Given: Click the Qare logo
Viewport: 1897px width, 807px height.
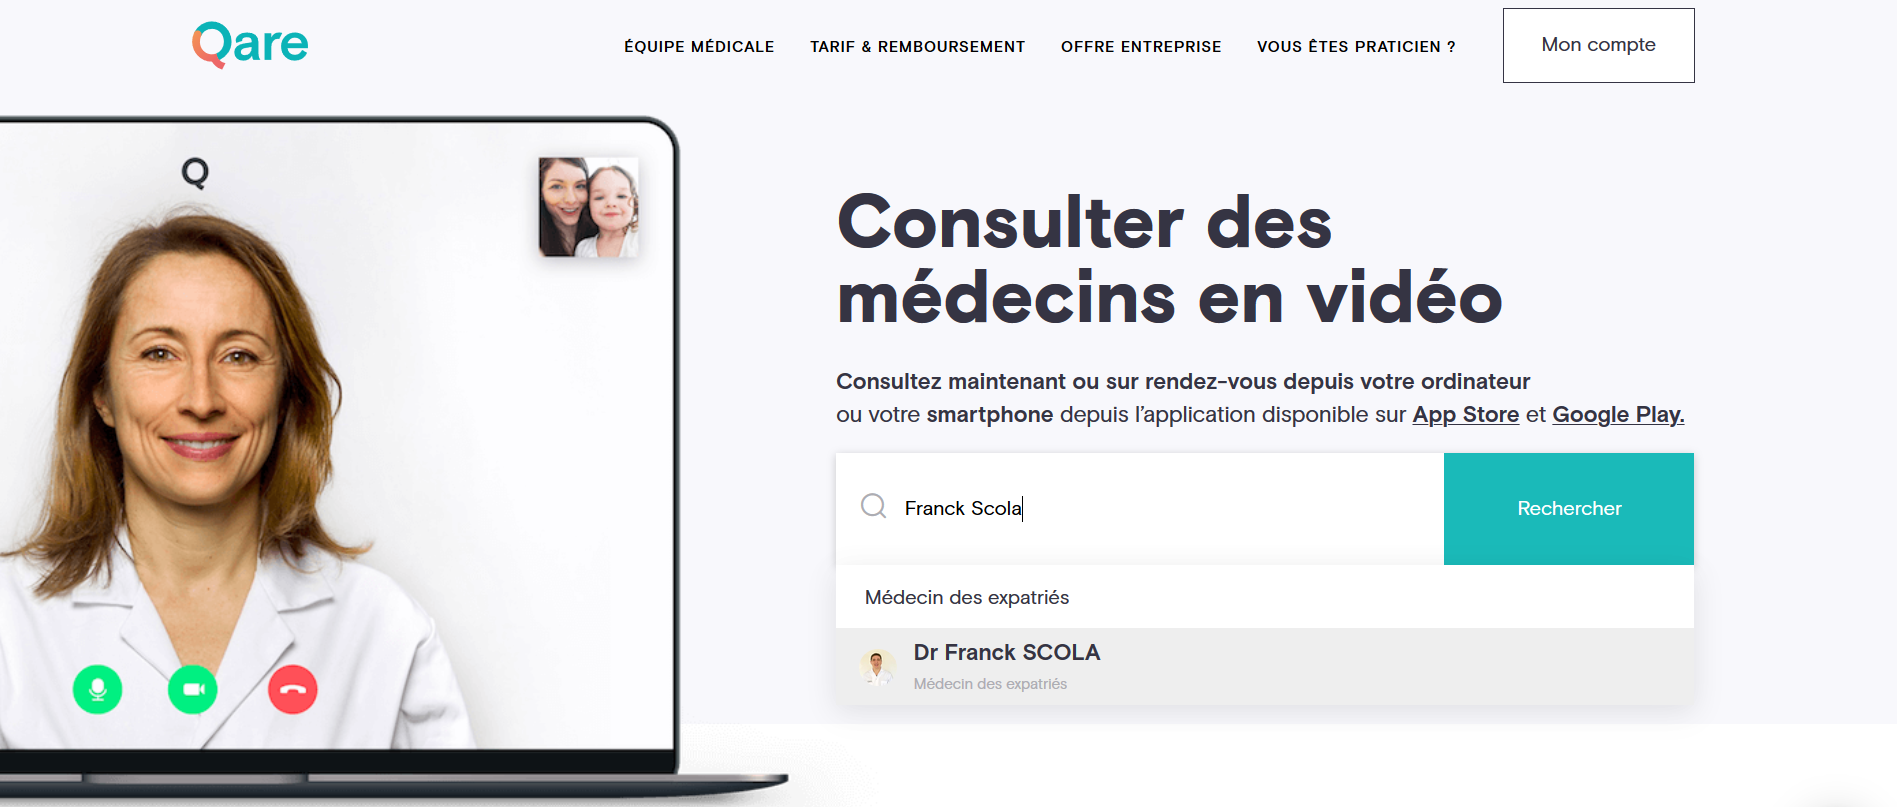Looking at the screenshot, I should click(250, 45).
